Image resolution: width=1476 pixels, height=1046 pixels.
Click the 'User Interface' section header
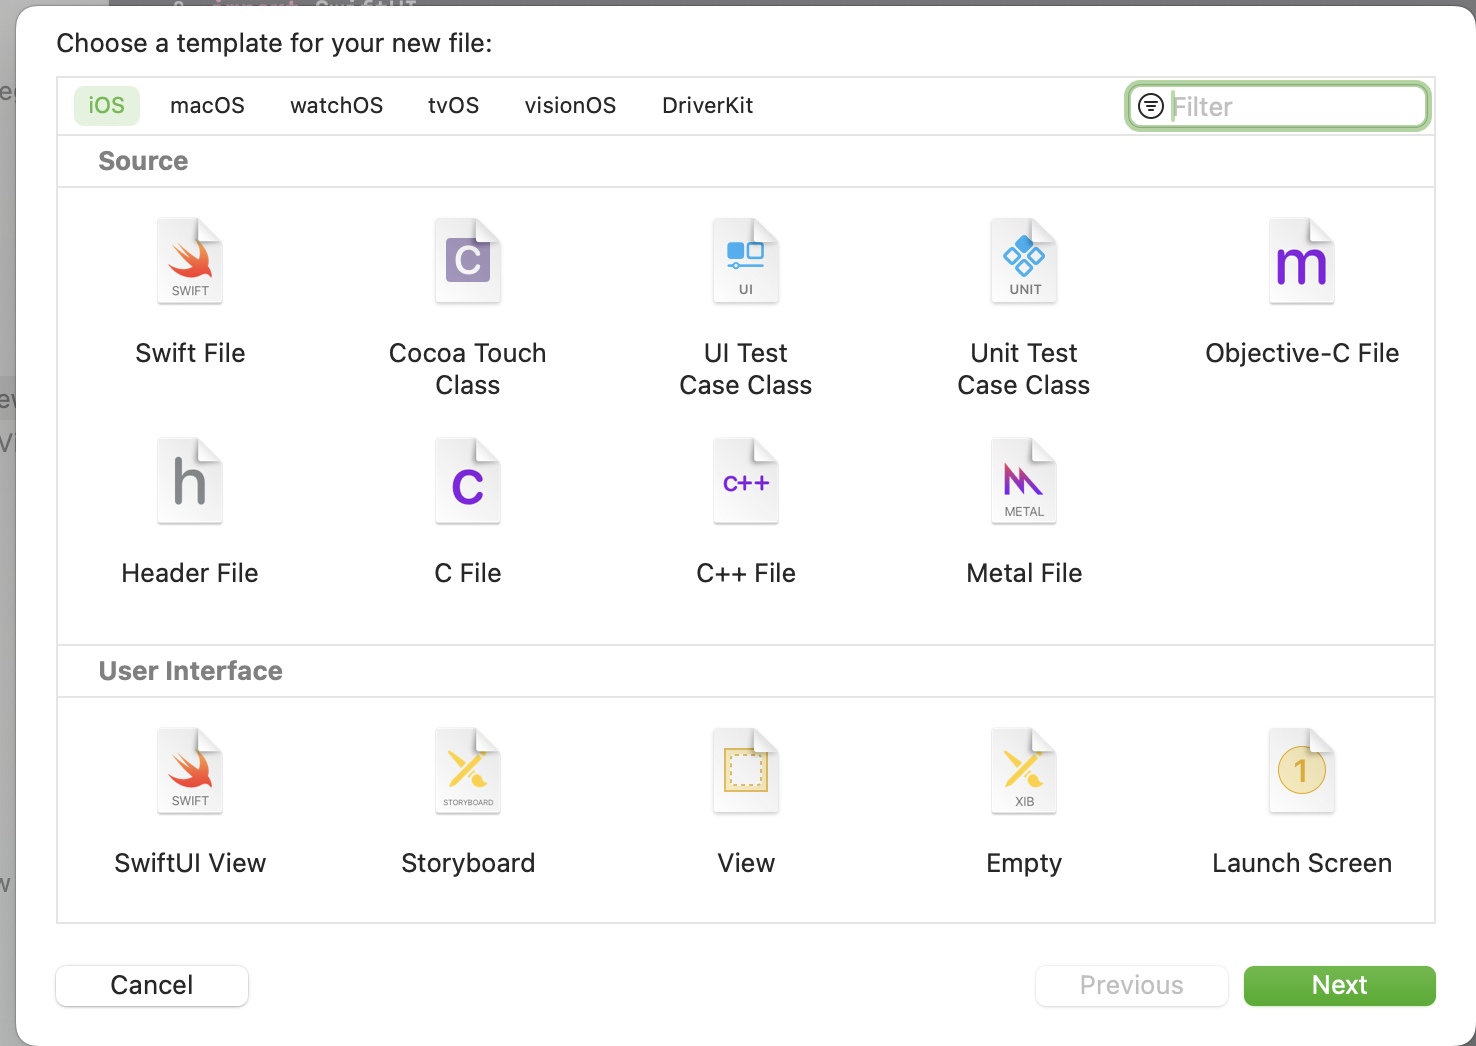[191, 671]
